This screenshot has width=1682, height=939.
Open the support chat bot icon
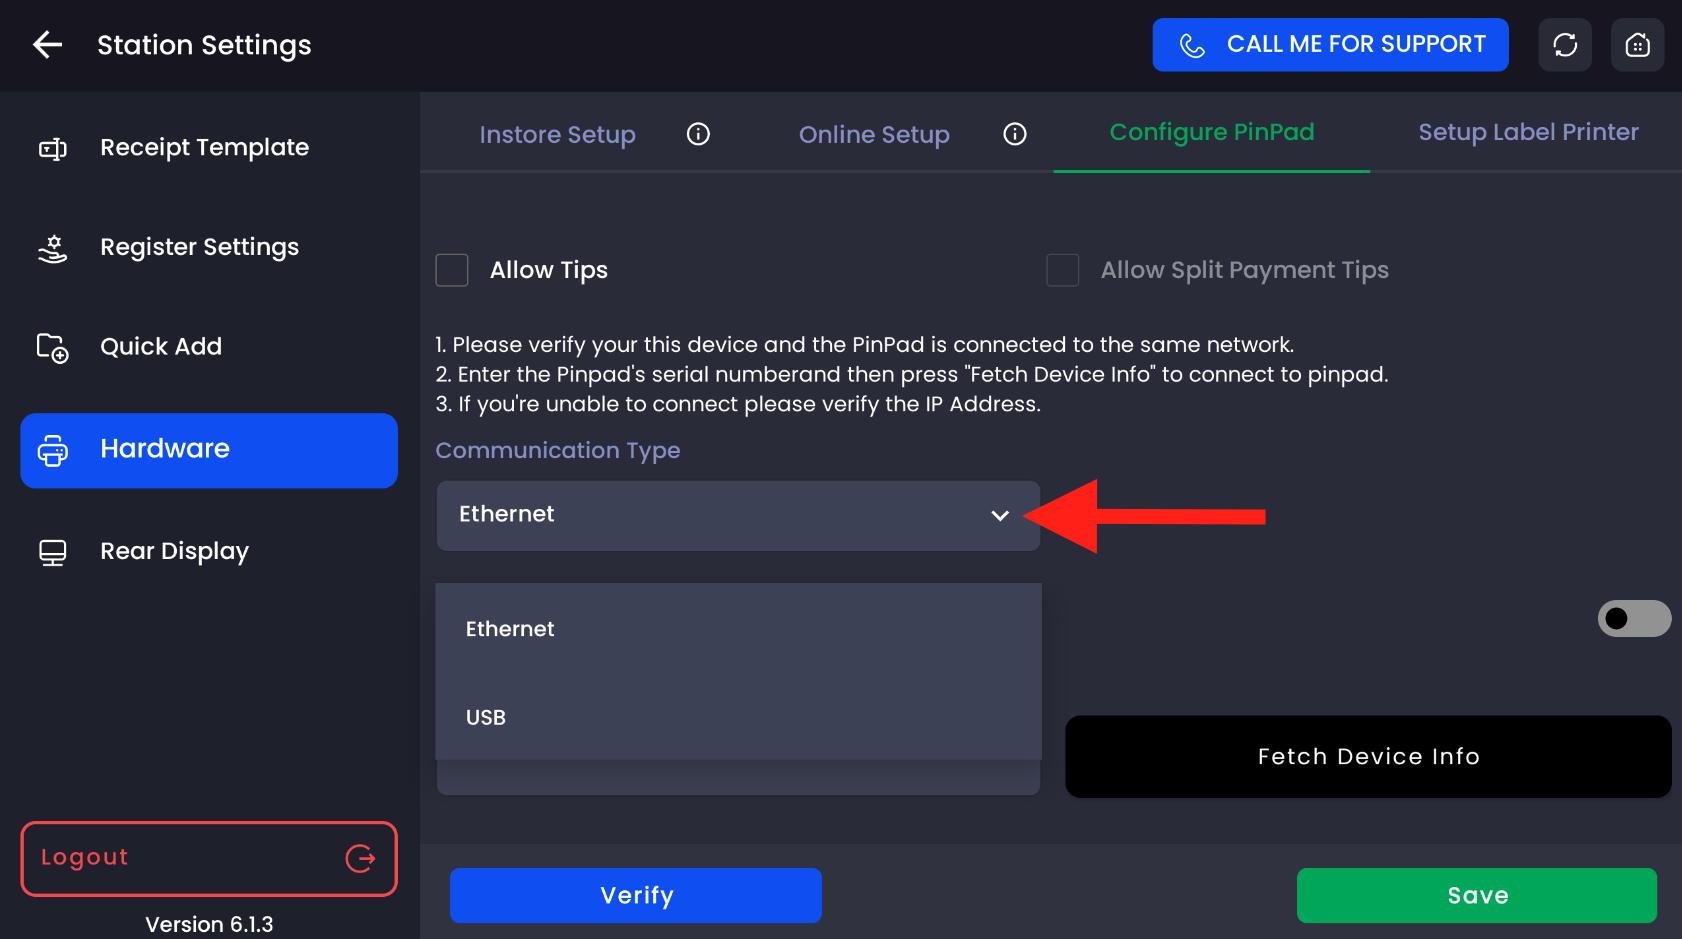pyautogui.click(x=1637, y=45)
